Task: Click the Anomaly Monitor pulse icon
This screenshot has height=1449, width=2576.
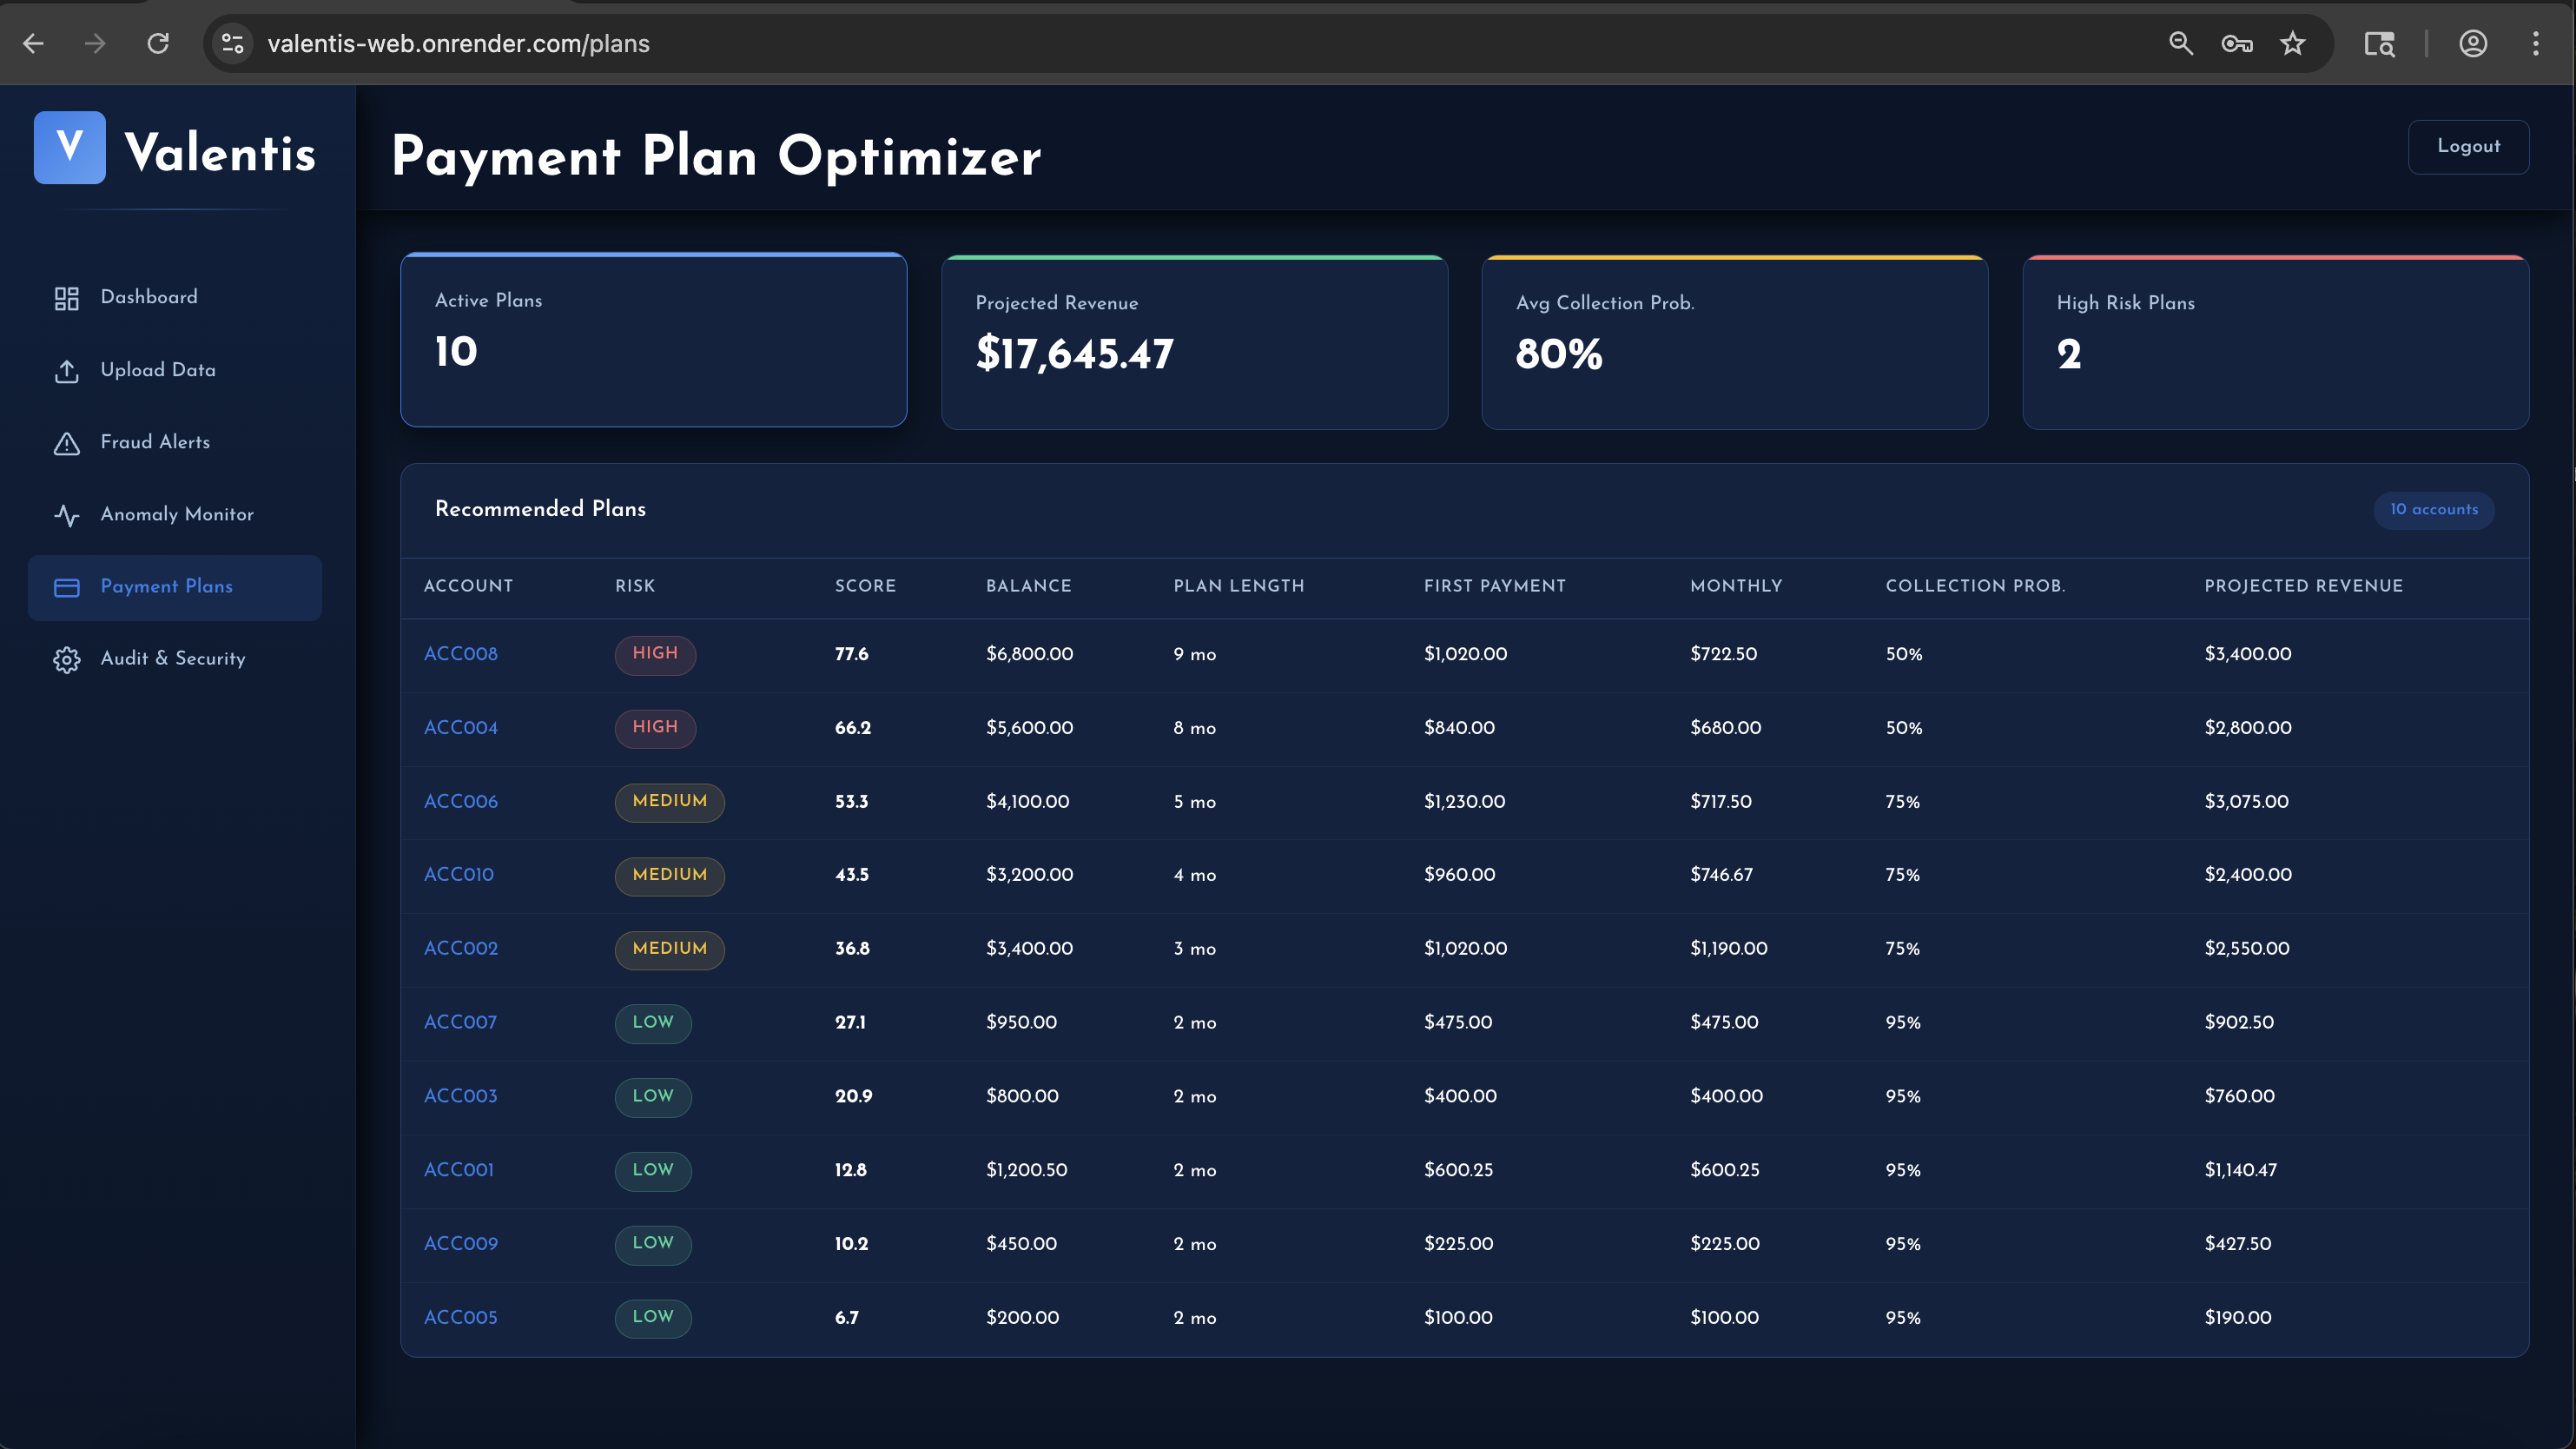Action: (66, 515)
